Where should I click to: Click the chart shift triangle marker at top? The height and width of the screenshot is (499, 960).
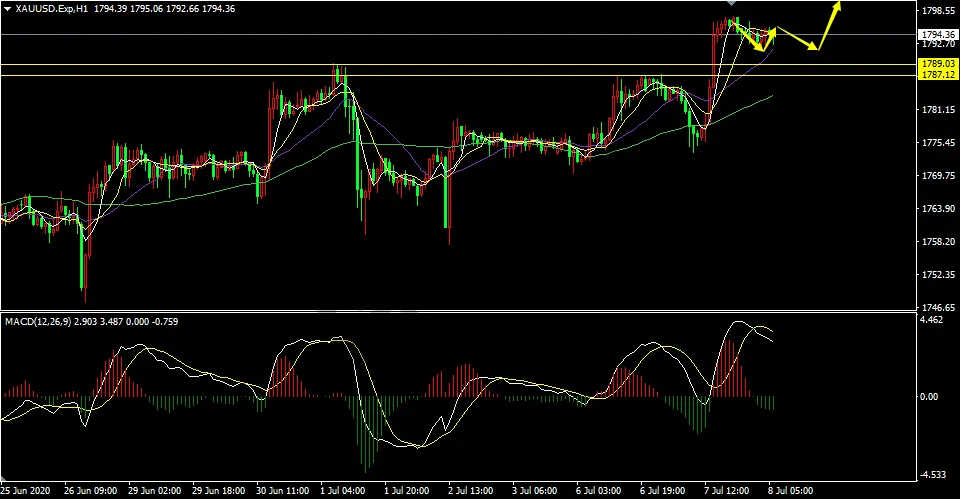click(730, 3)
